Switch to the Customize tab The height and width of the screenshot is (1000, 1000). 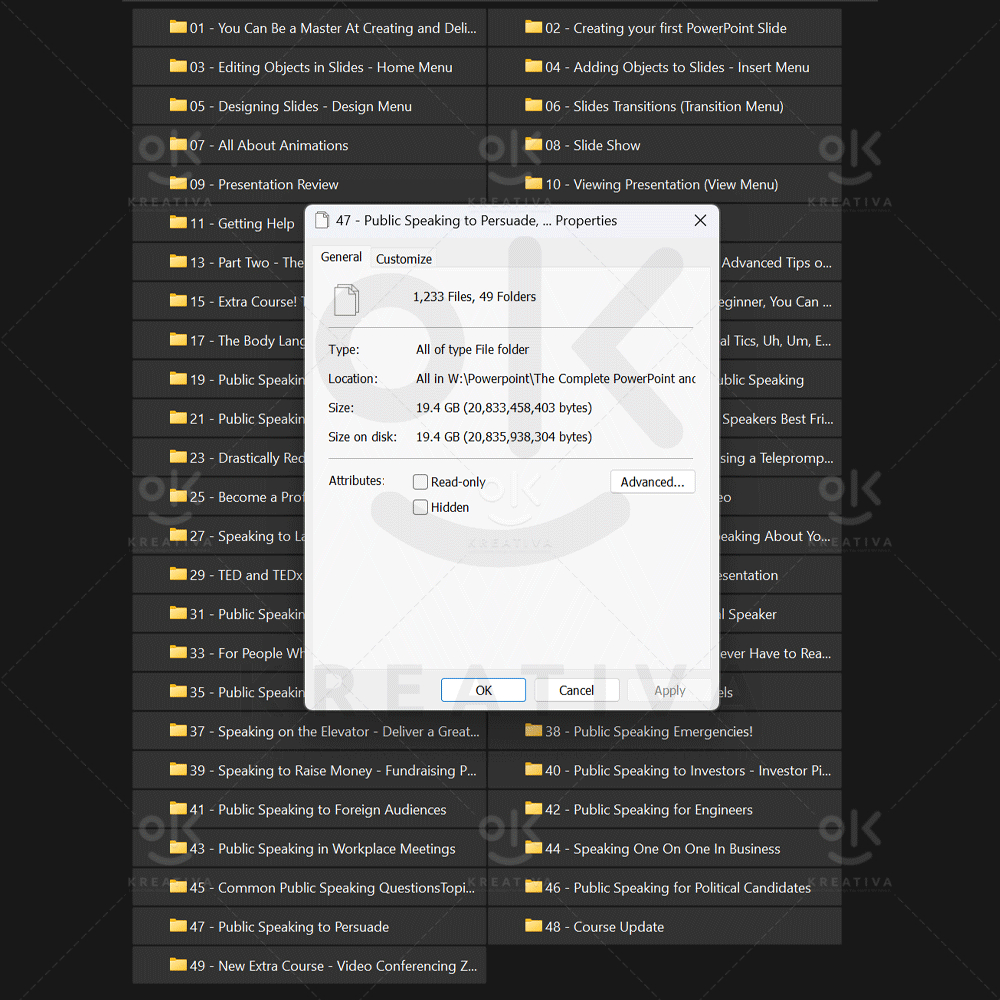[x=404, y=259]
